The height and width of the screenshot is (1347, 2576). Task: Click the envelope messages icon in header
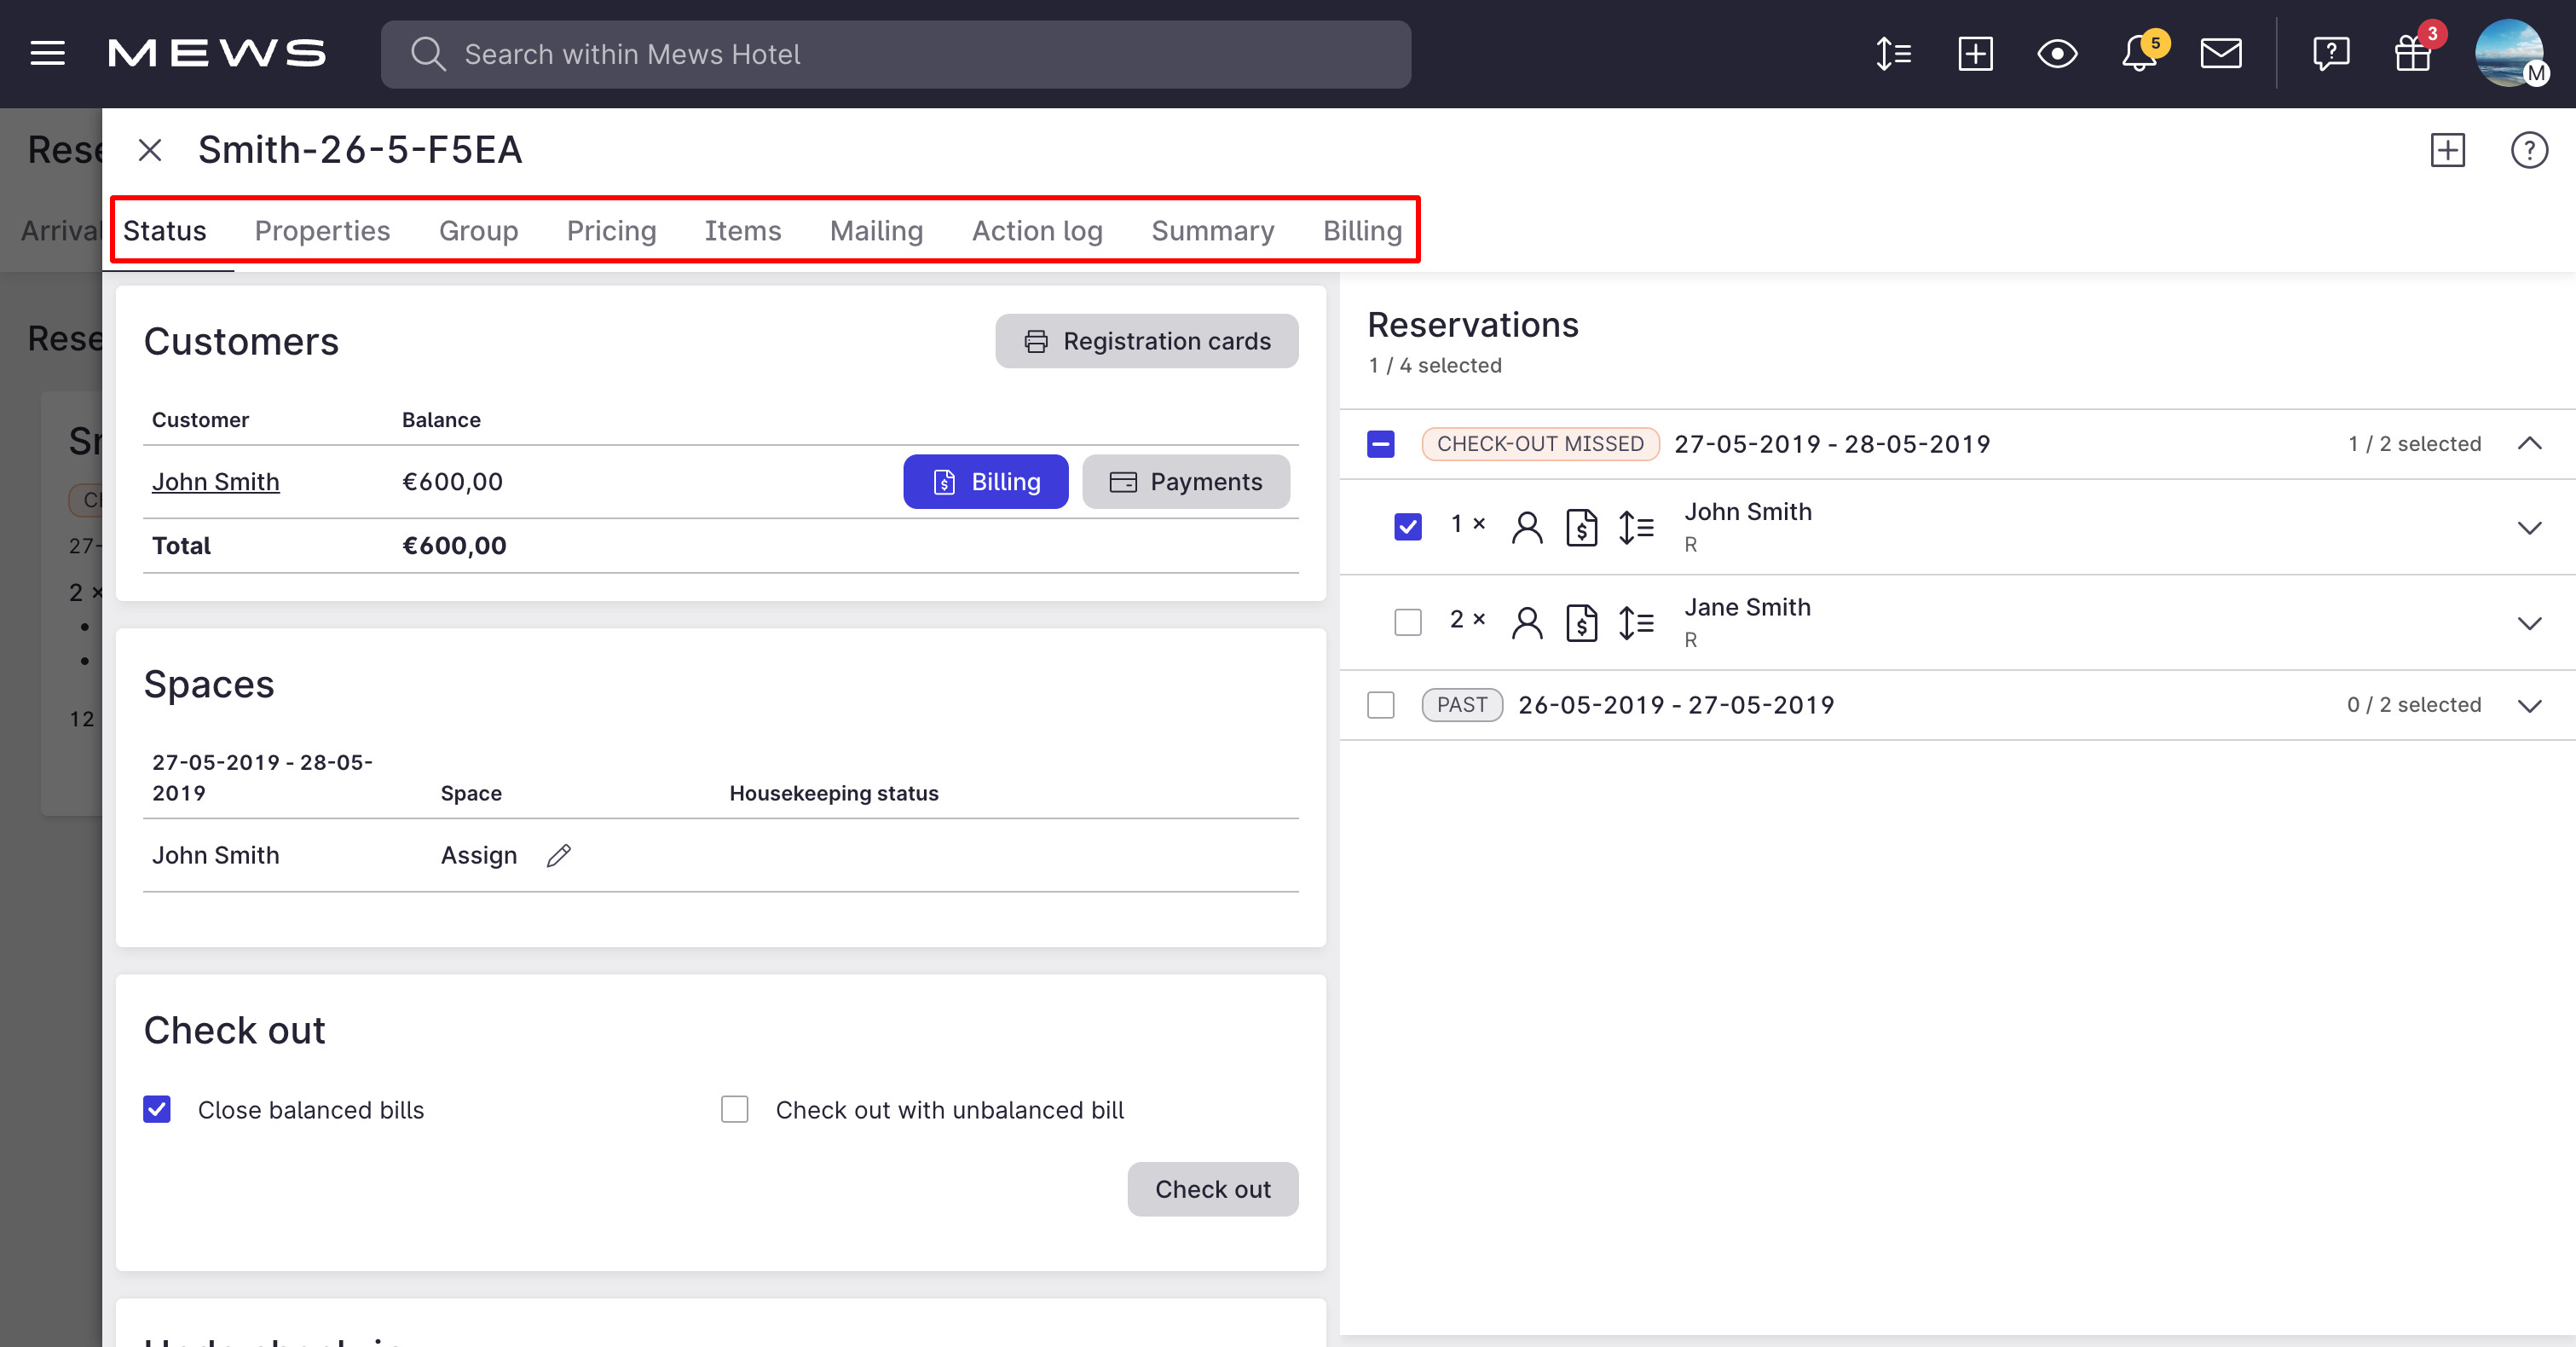click(2221, 54)
